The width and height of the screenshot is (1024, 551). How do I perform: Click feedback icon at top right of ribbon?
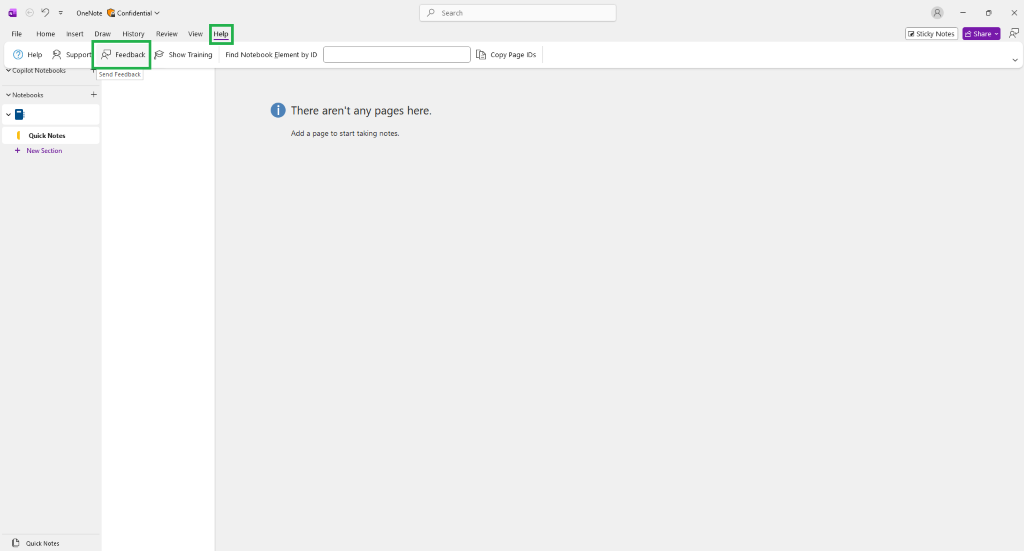[x=1014, y=33]
